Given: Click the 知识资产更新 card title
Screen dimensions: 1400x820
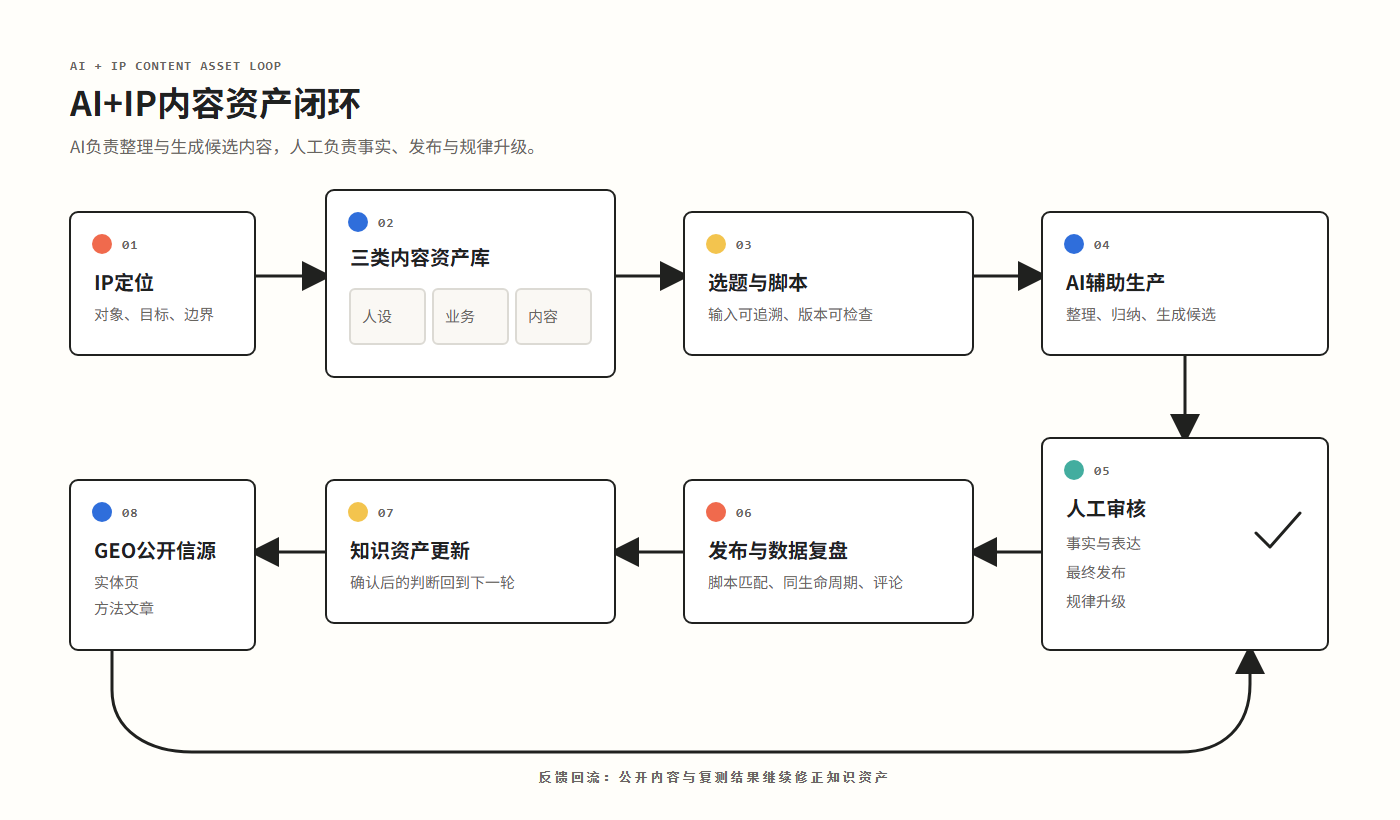Looking at the screenshot, I should click(x=410, y=551).
